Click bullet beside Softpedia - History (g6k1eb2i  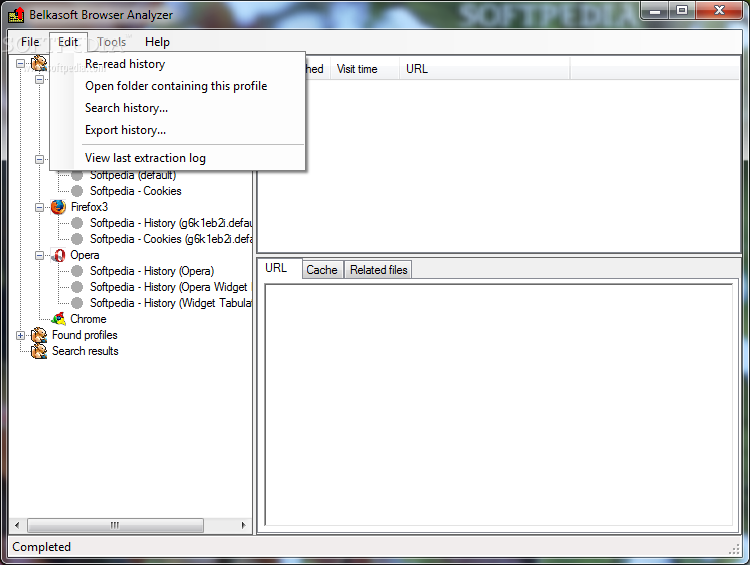(77, 223)
